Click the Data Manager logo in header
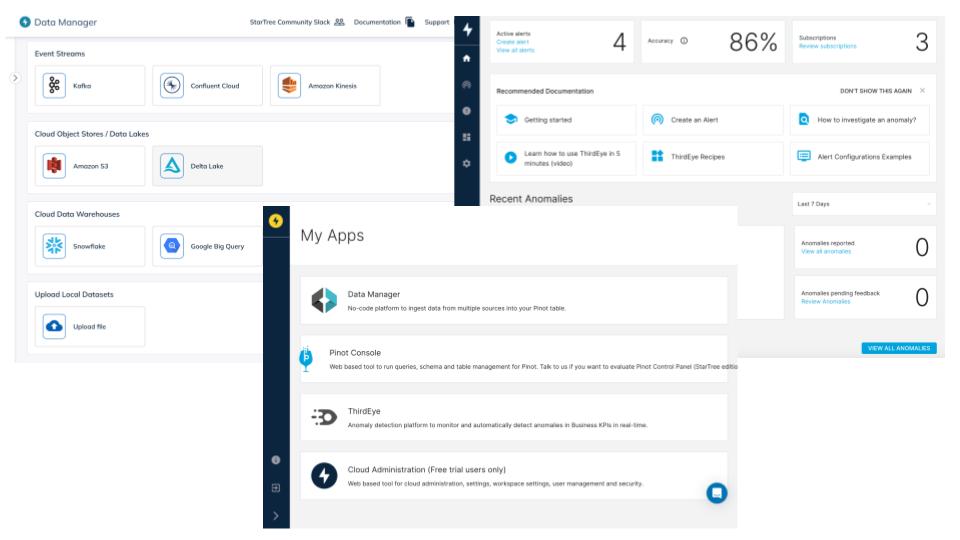The image size is (960, 540). [x=25, y=22]
